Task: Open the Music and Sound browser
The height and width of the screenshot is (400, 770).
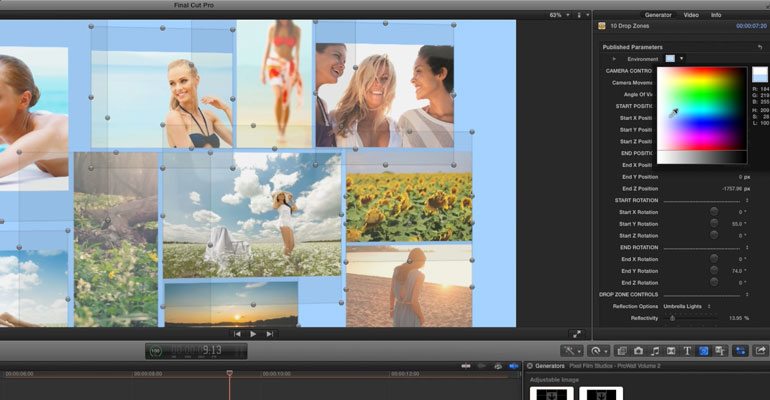Action: click(x=655, y=350)
